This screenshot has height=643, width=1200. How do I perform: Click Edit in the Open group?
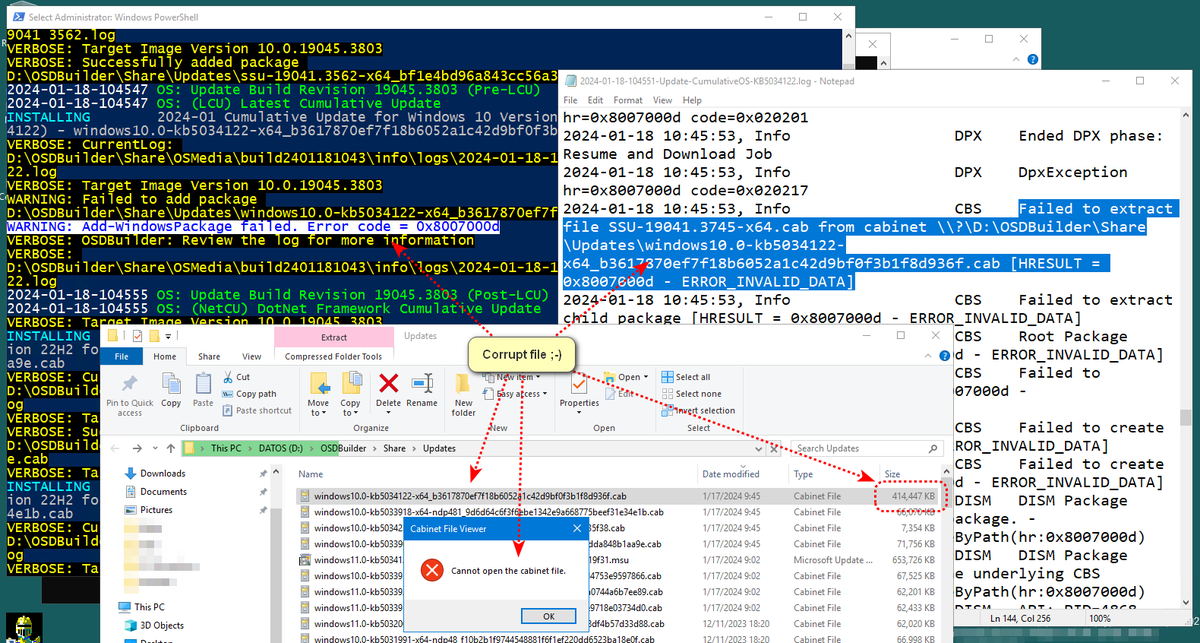pos(621,394)
